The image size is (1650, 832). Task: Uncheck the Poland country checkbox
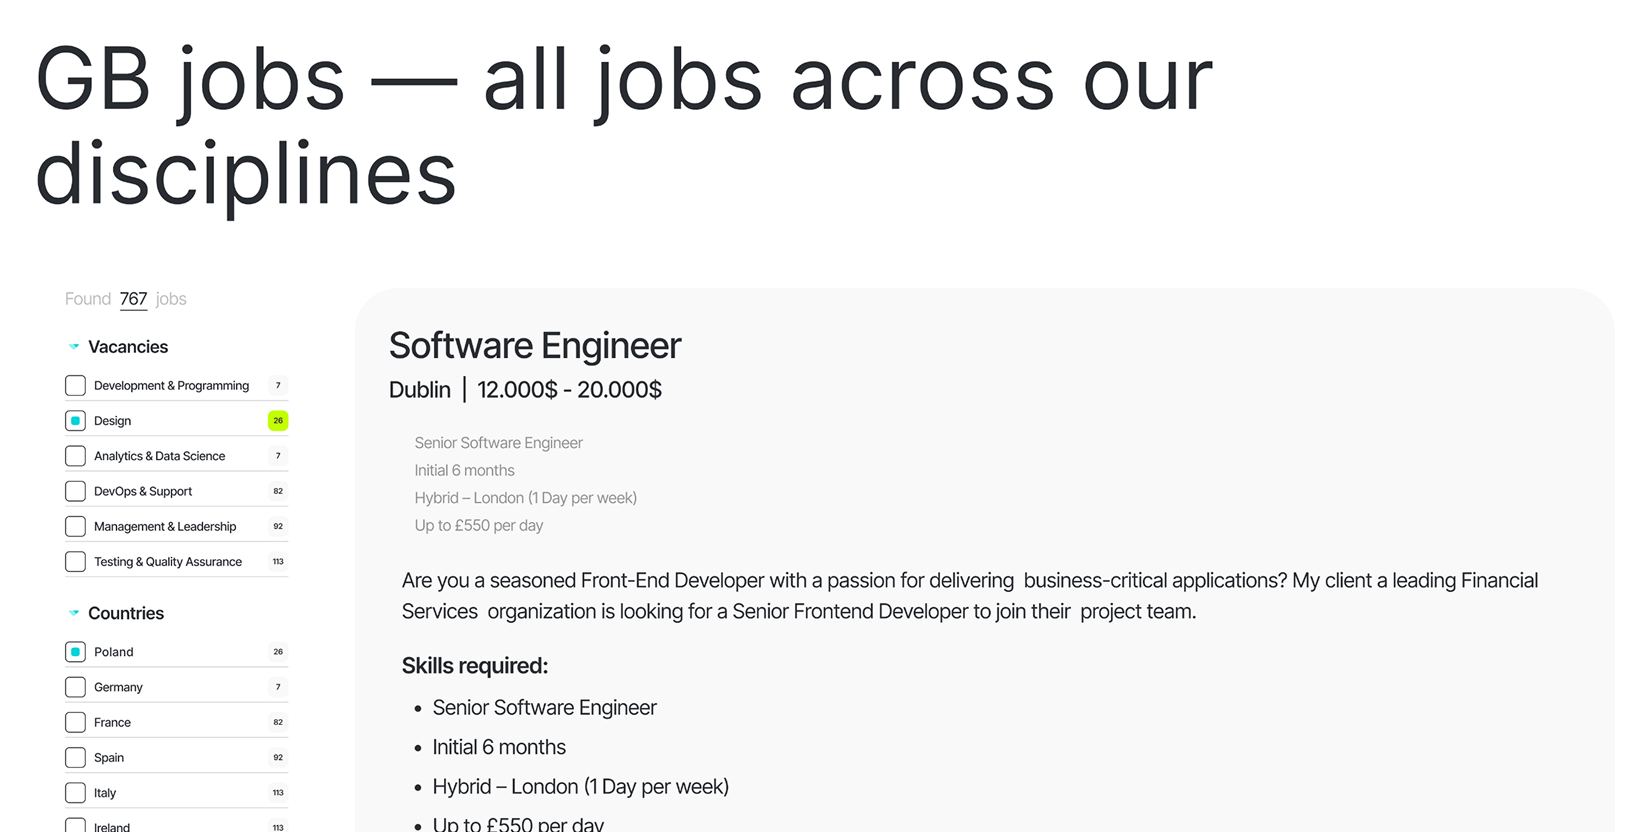click(75, 652)
